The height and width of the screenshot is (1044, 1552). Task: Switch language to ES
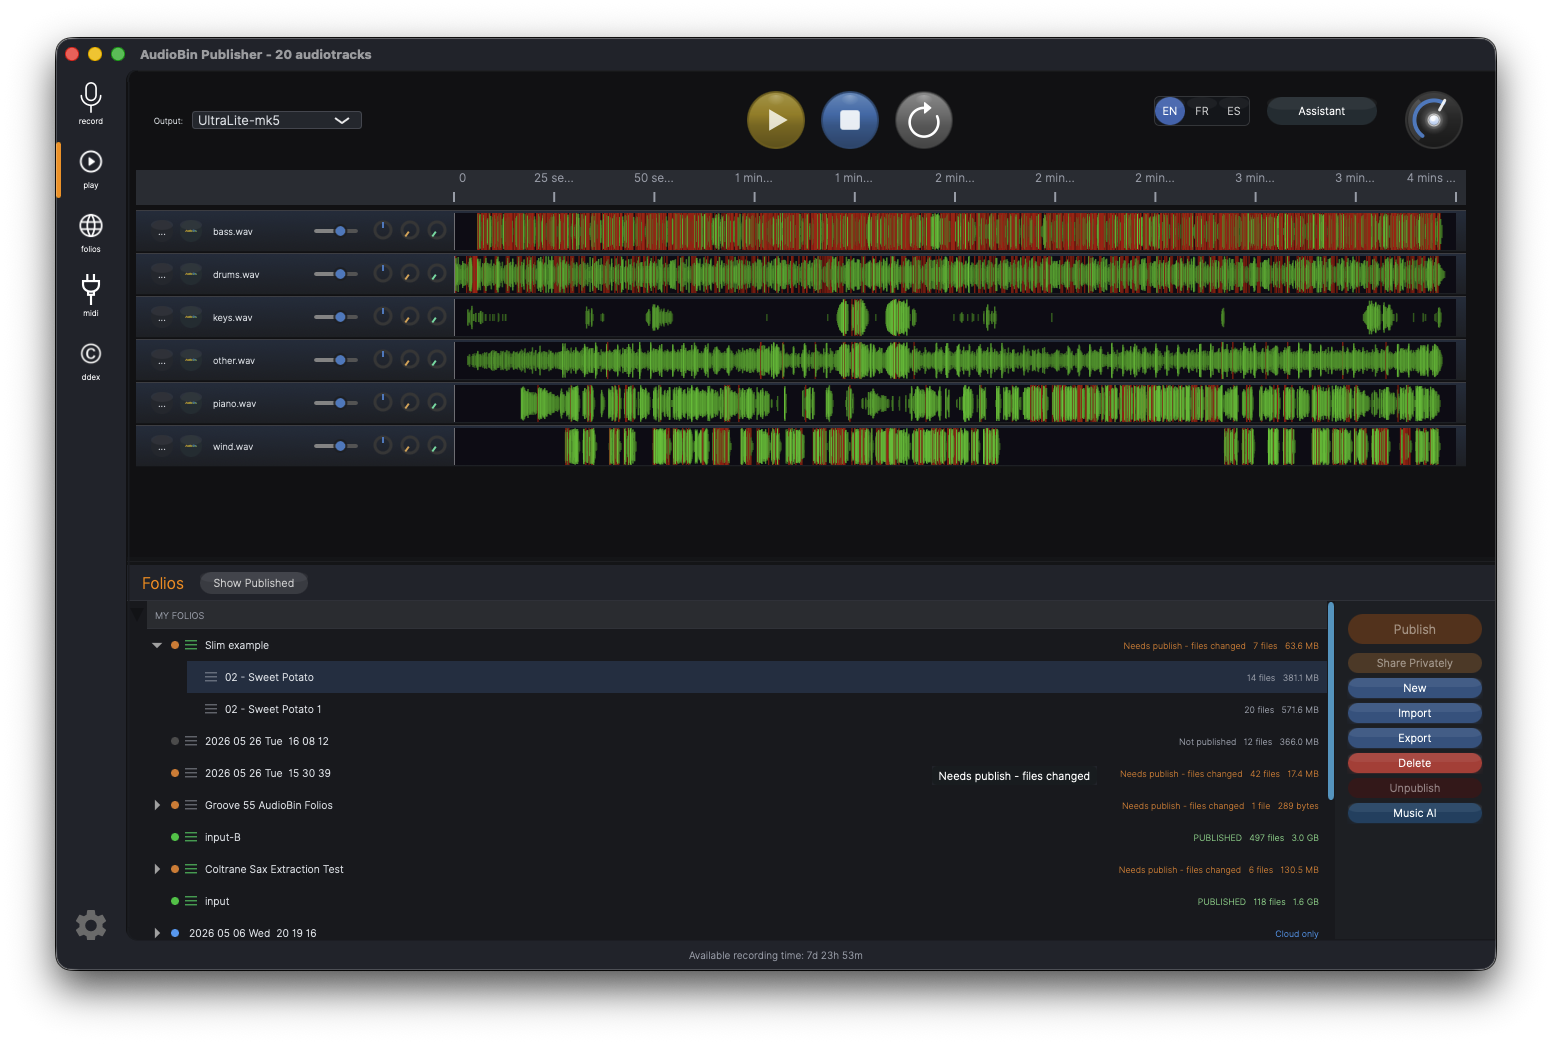tap(1234, 111)
